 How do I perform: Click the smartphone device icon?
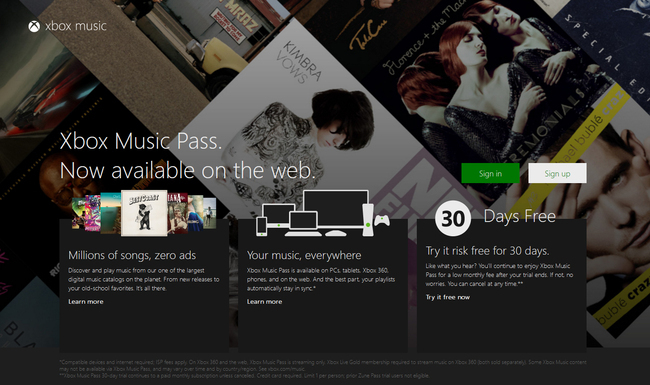pyautogui.click(x=262, y=226)
